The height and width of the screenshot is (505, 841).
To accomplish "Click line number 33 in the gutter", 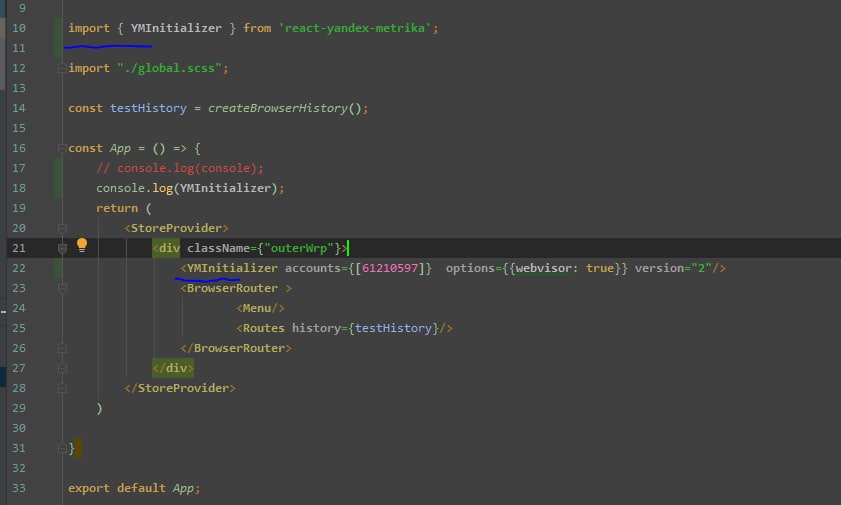I will (x=19, y=488).
